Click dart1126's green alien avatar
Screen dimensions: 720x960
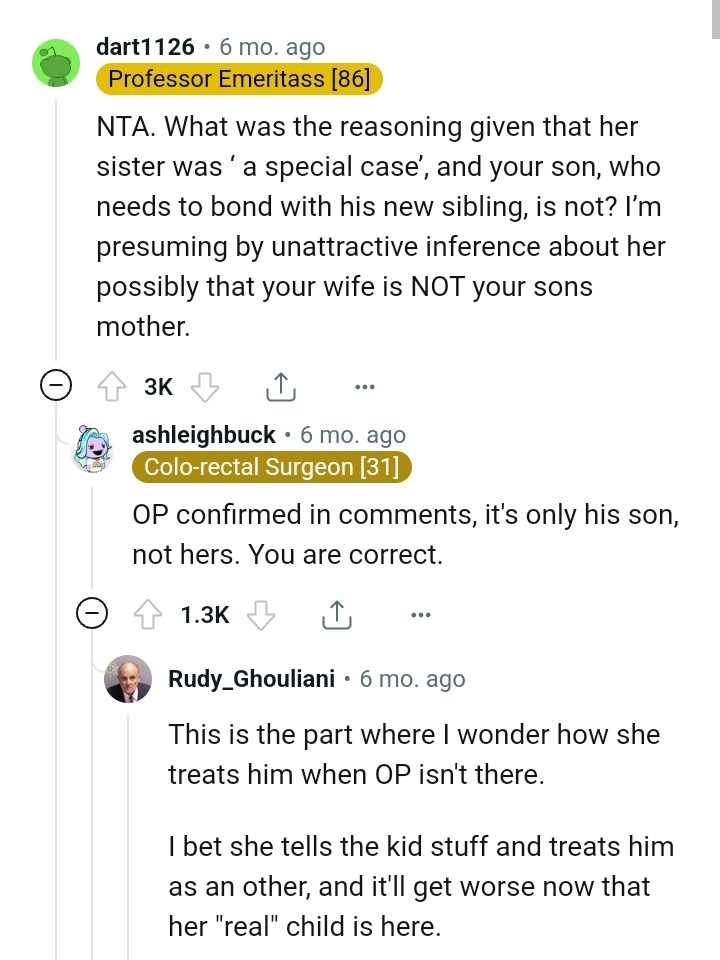57,62
